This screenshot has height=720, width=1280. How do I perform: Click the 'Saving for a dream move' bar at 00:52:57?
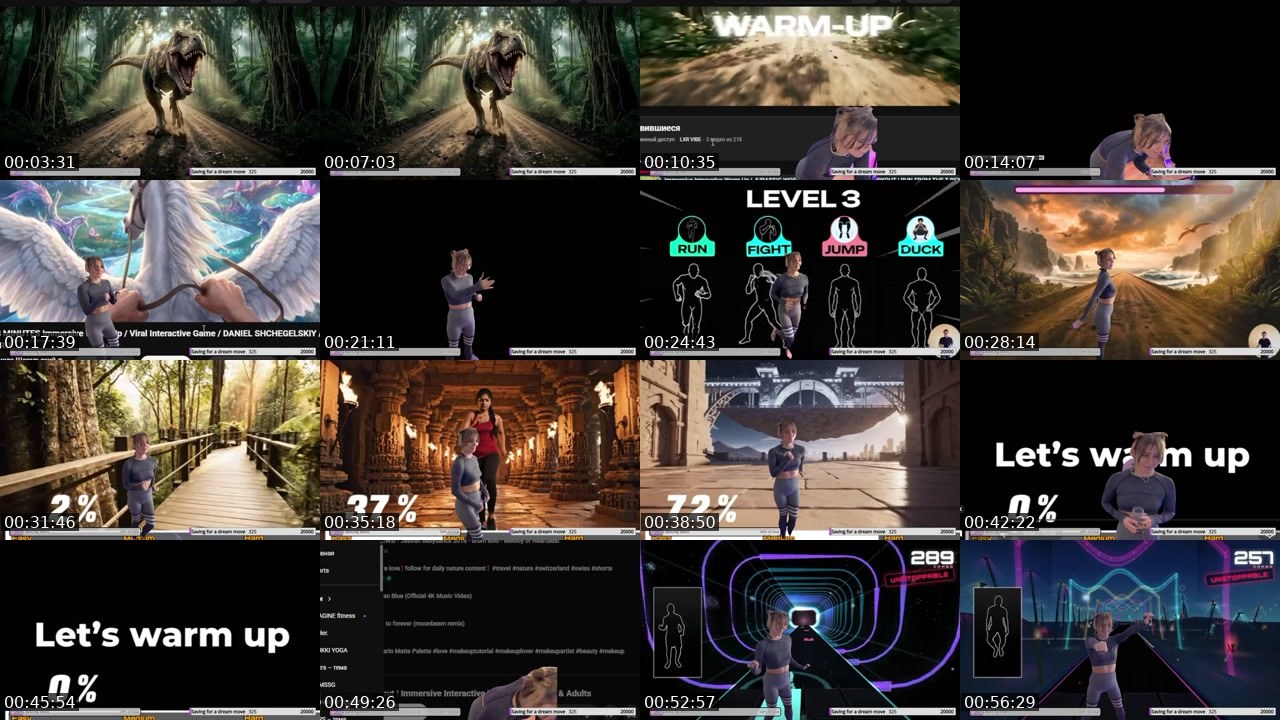[892, 712]
